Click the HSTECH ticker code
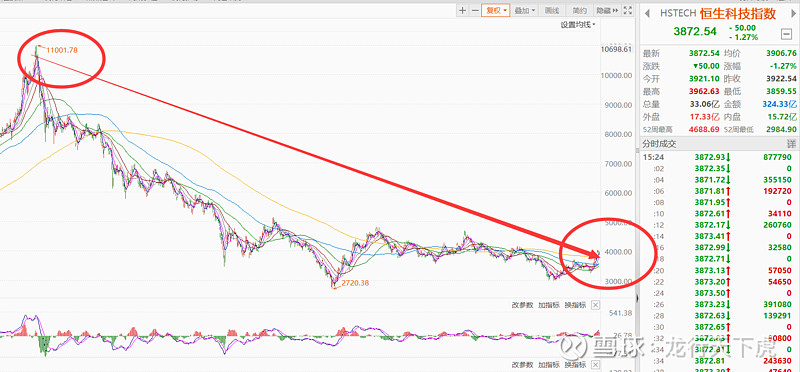The width and height of the screenshot is (800, 372). coord(678,14)
